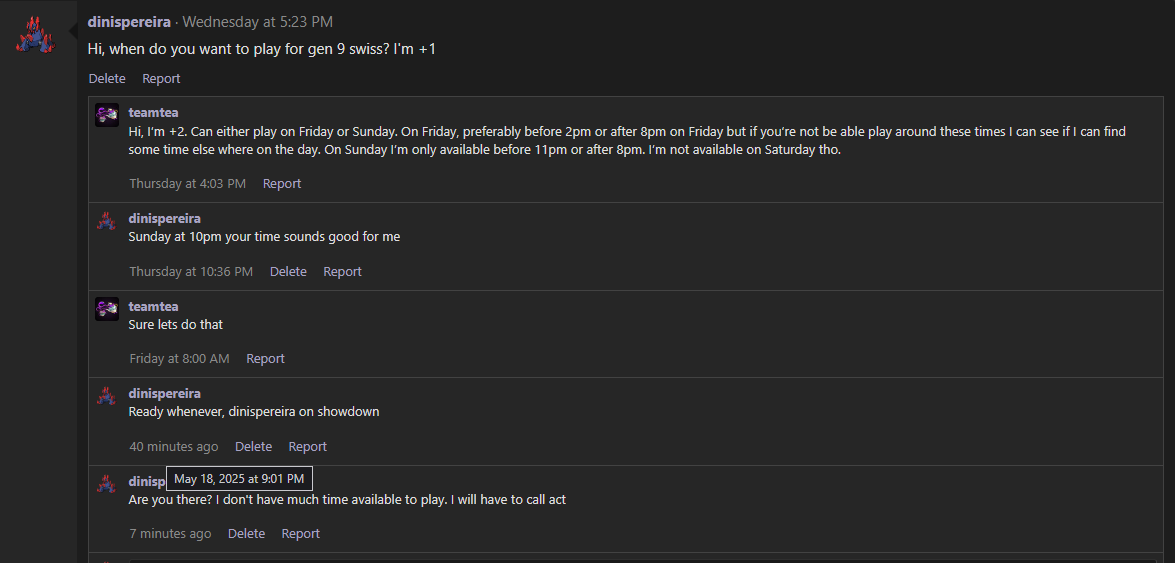The image size is (1175, 563).
Task: Click the 'Wednesday at 5:23 PM' timestamp
Action: [x=258, y=22]
